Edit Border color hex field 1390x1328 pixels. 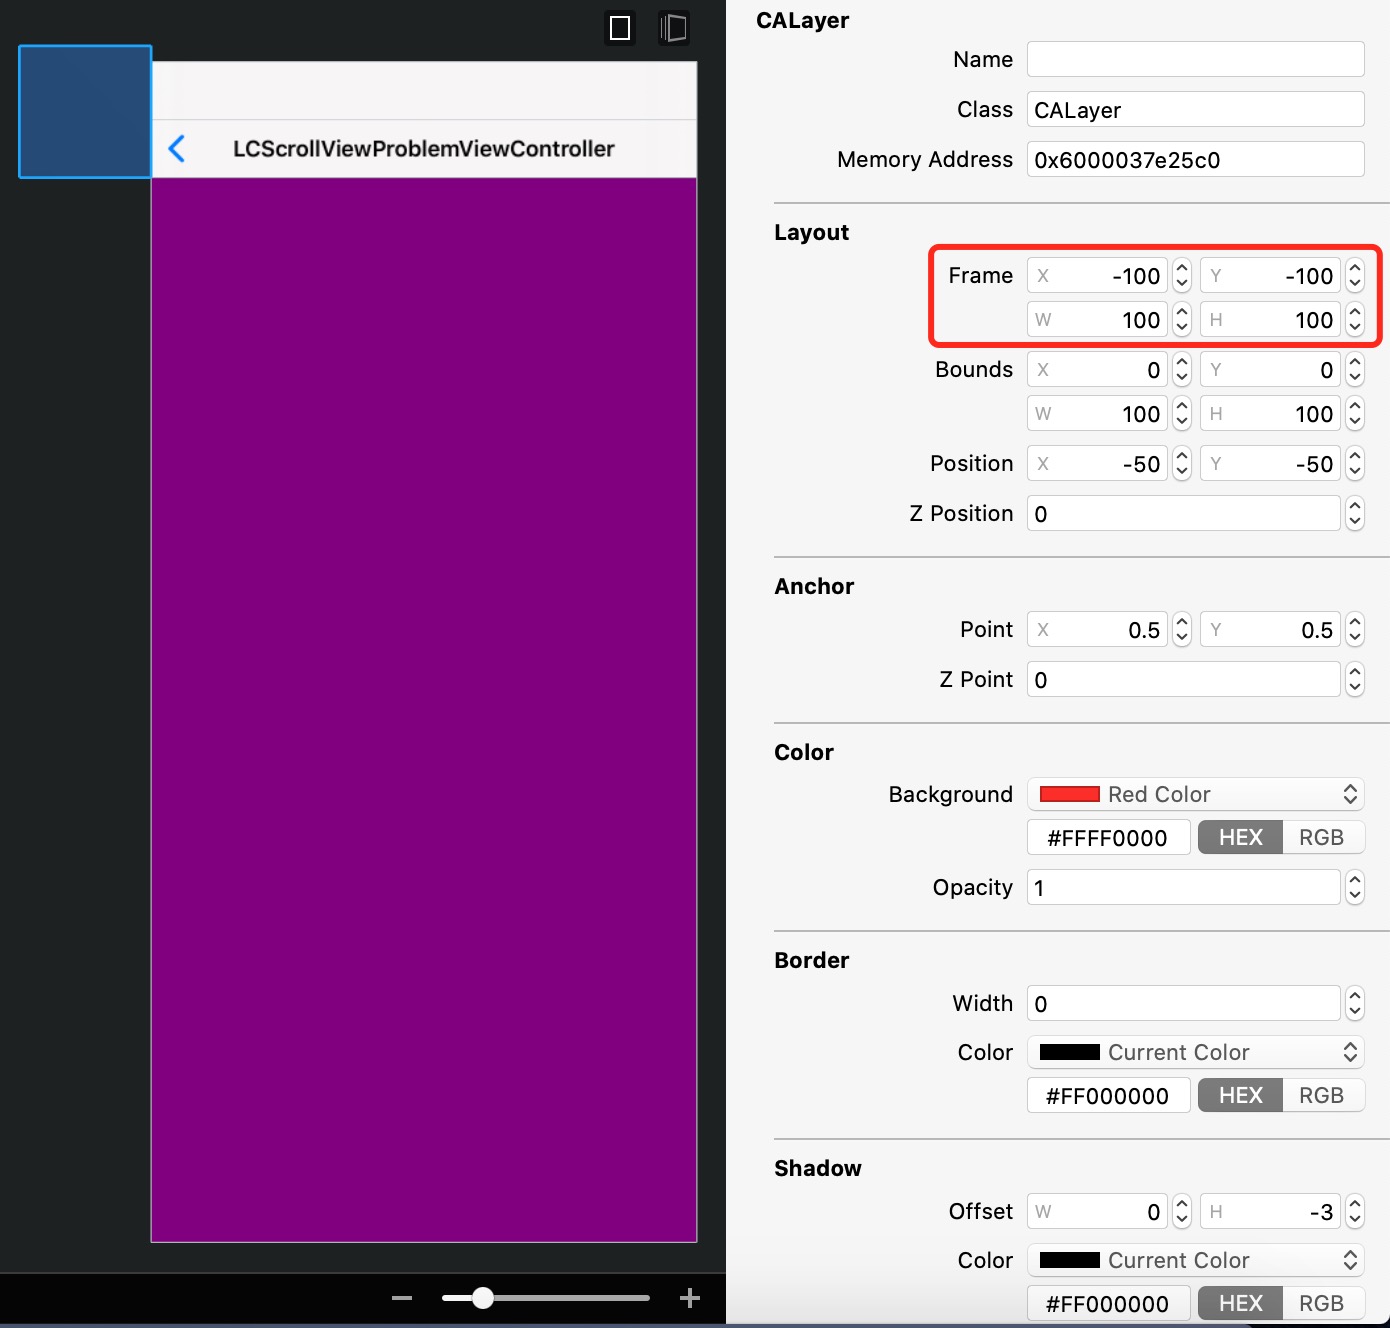pyautogui.click(x=1108, y=1095)
